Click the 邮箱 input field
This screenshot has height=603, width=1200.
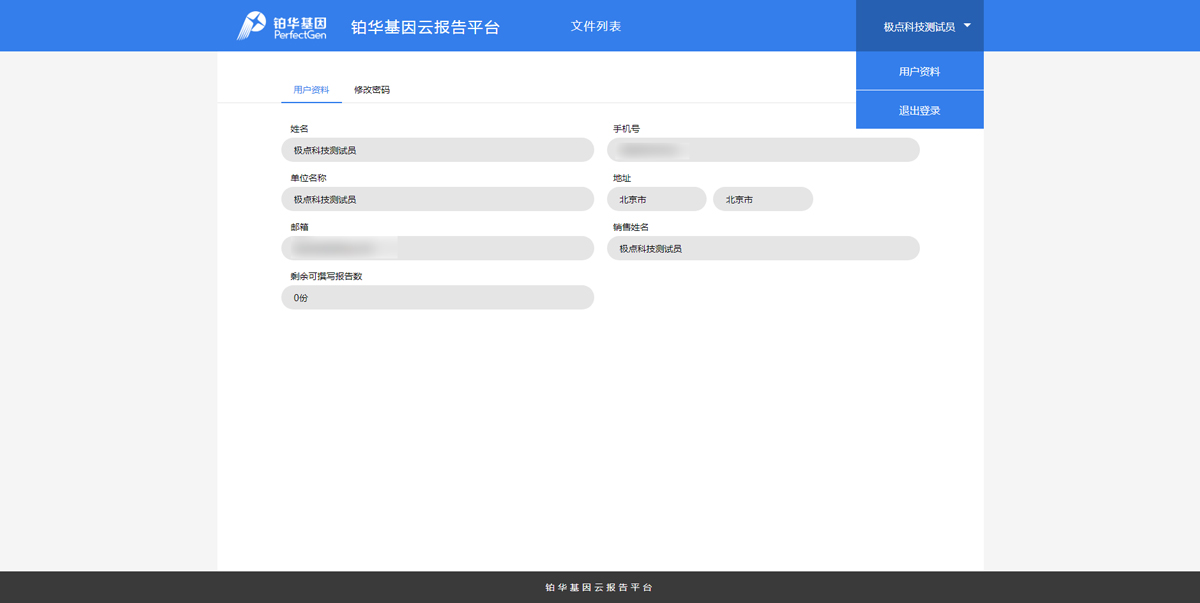[437, 248]
